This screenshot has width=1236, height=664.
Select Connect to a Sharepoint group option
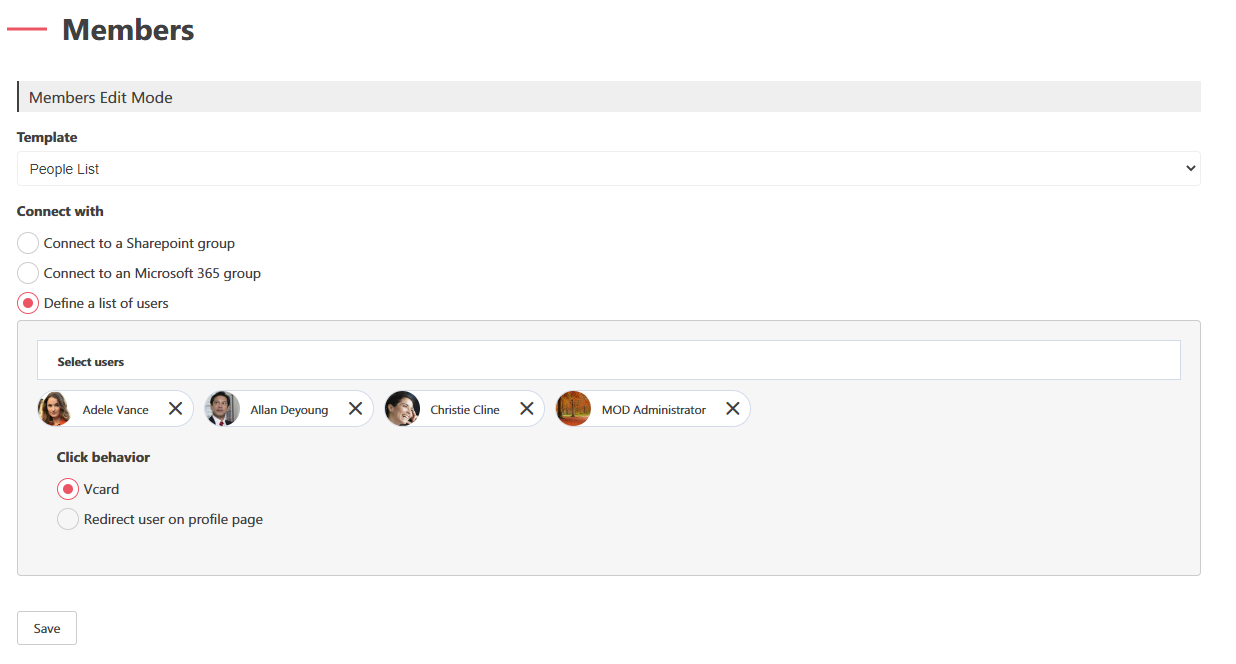[x=28, y=243]
